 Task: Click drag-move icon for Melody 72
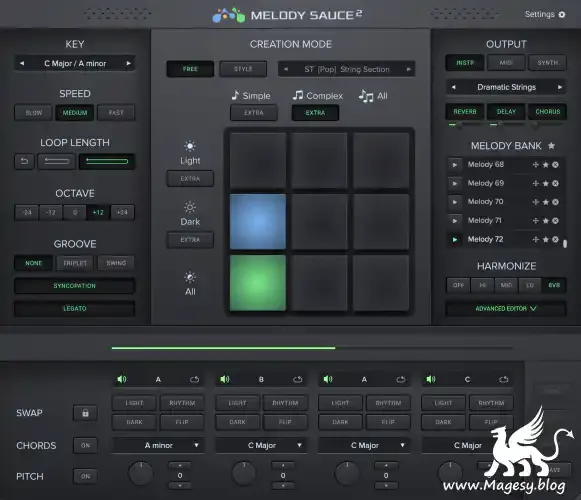tap(535, 240)
